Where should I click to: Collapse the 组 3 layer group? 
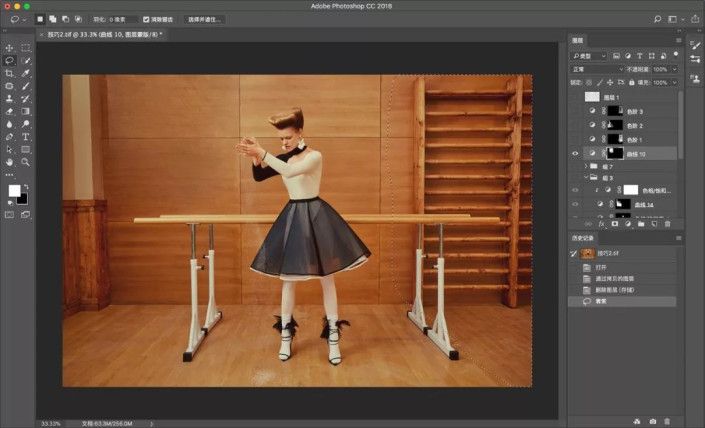586,178
